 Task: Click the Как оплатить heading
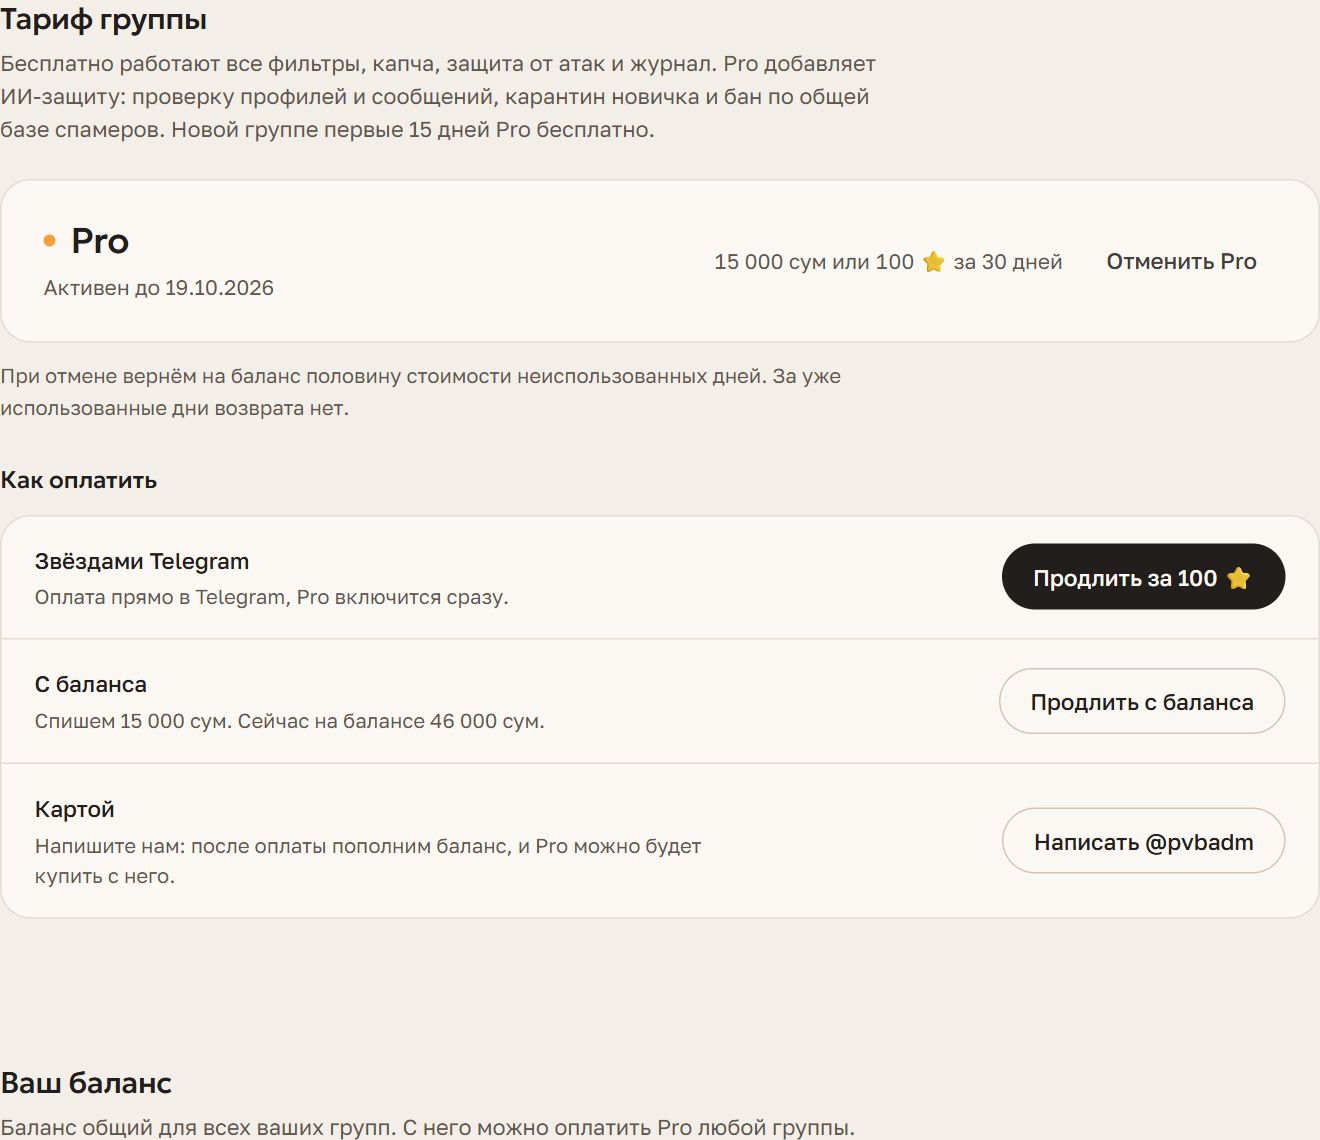click(79, 480)
